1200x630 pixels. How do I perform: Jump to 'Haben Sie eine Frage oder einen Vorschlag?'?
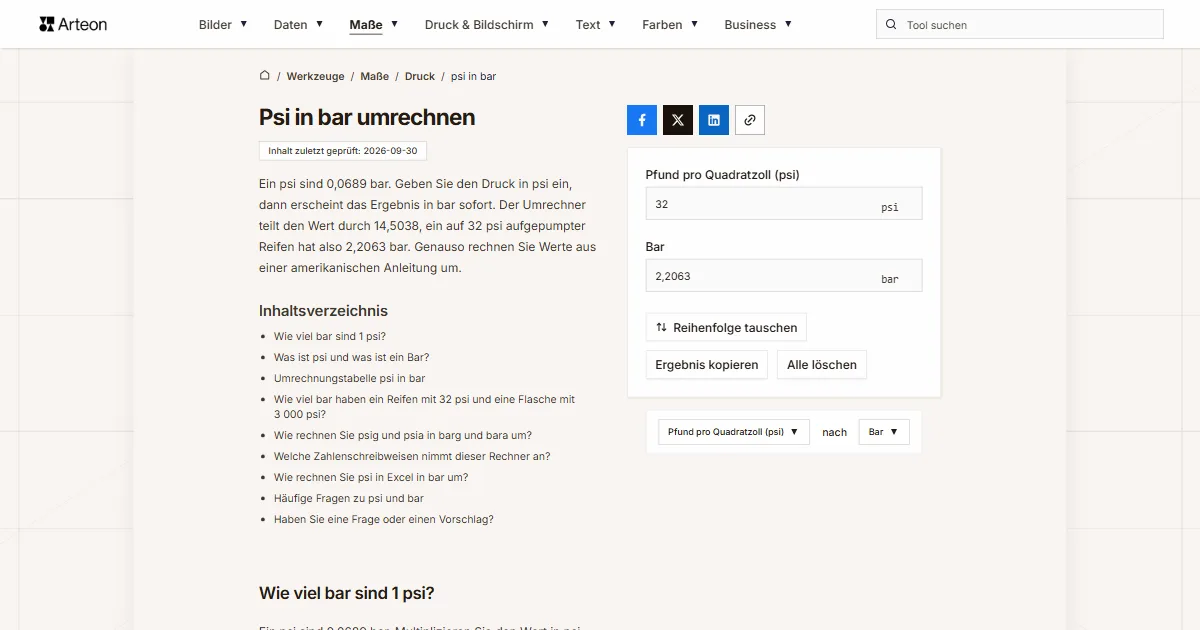(x=384, y=519)
